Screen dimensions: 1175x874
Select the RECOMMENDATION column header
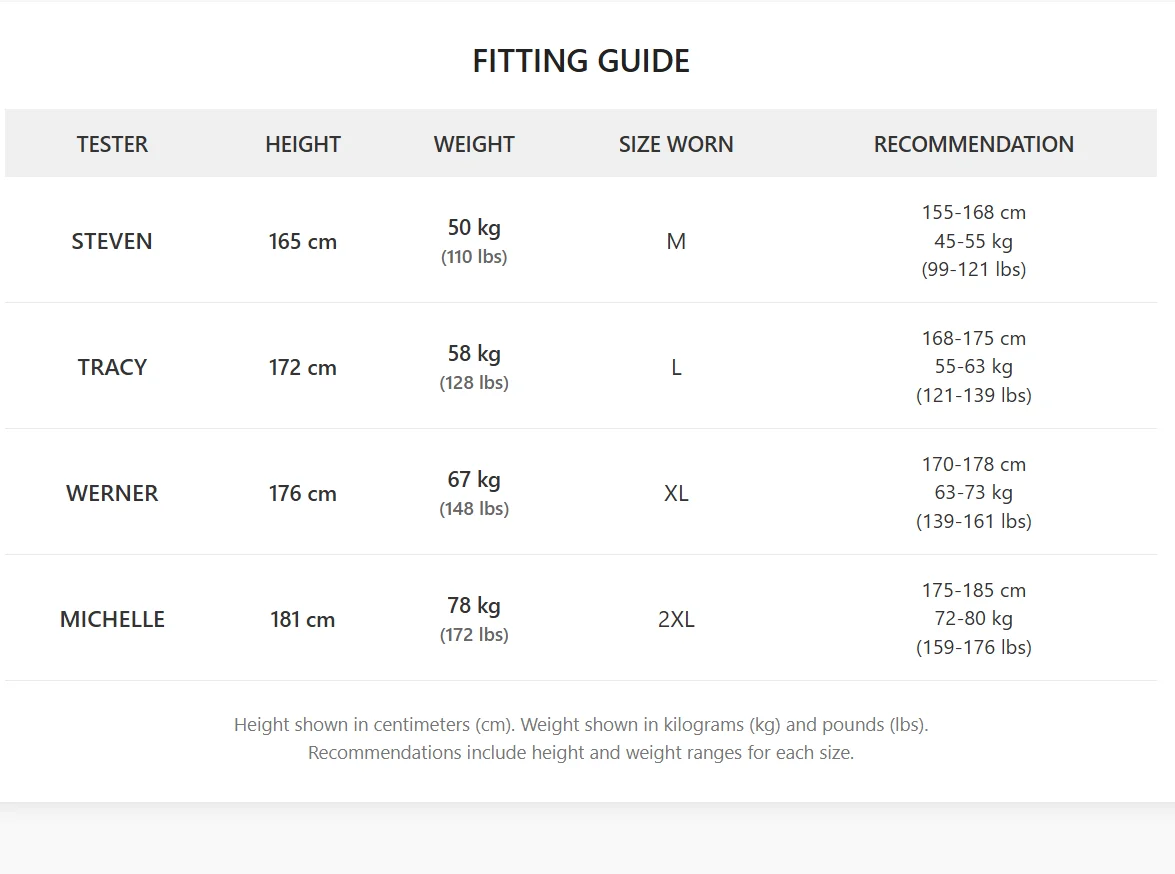[x=973, y=144]
